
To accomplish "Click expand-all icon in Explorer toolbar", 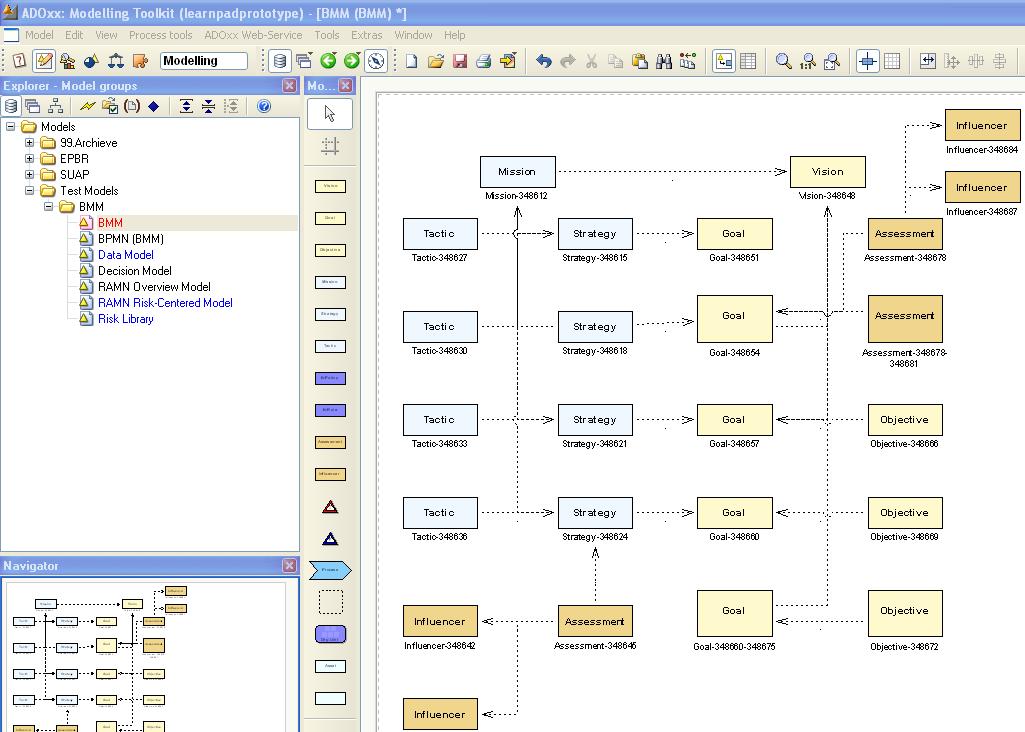I will tap(186, 106).
